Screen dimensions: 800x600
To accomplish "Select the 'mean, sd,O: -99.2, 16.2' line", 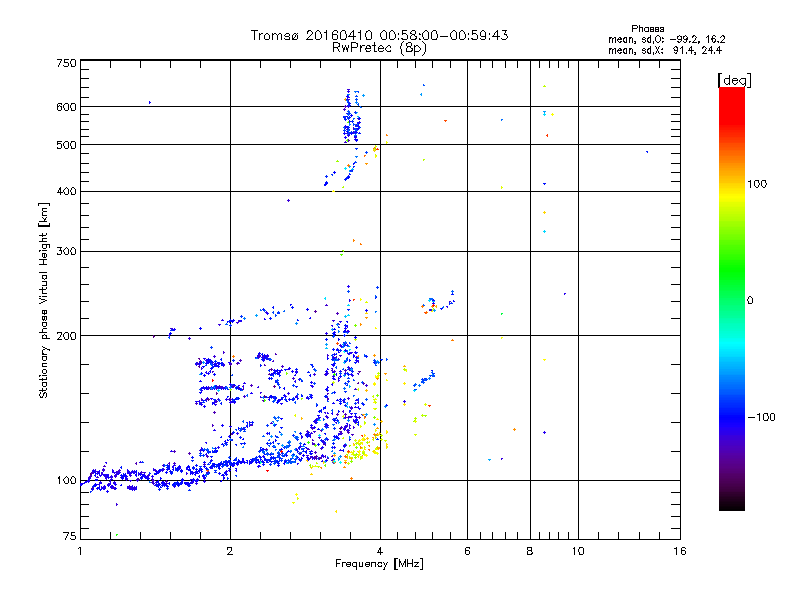I will point(666,40).
